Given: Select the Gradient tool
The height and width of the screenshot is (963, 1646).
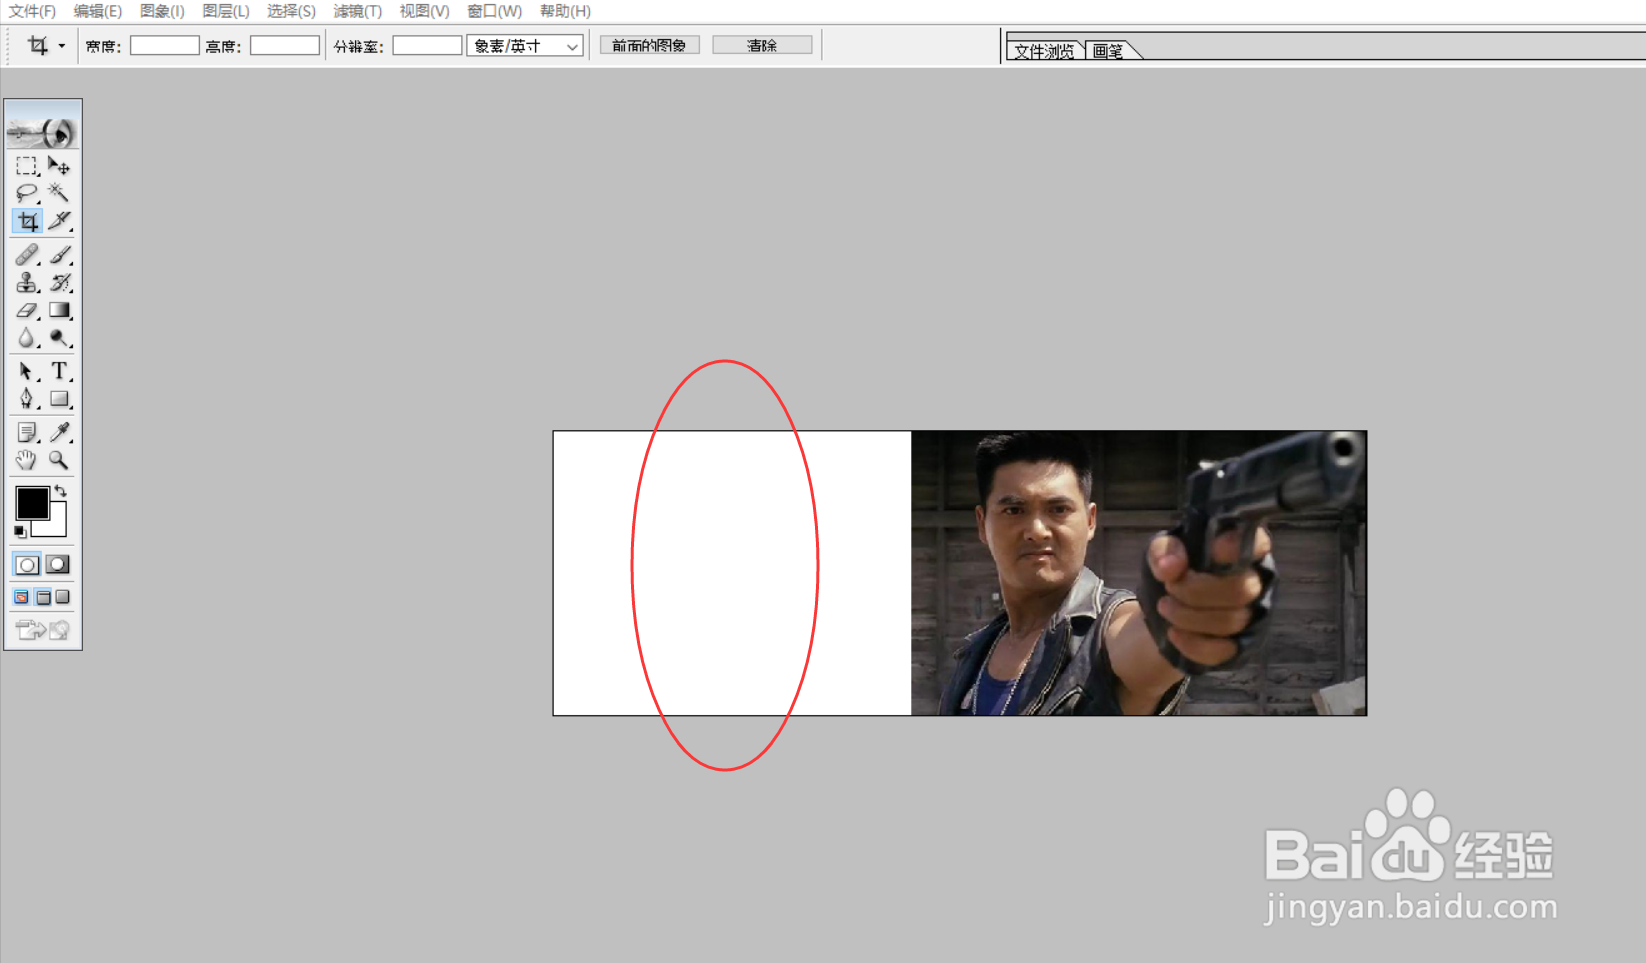Looking at the screenshot, I should pos(59,311).
